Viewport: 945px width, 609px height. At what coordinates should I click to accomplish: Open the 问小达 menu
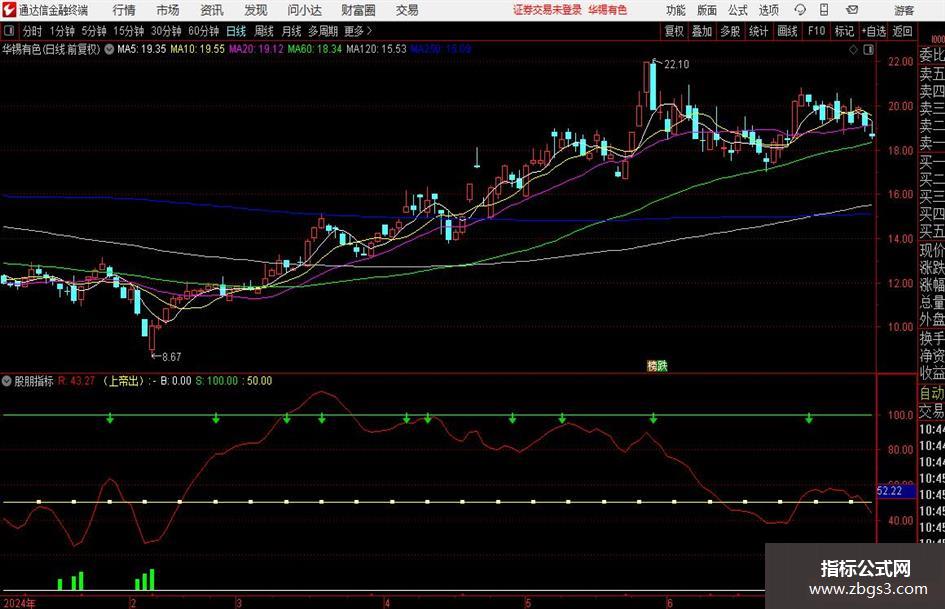[304, 10]
